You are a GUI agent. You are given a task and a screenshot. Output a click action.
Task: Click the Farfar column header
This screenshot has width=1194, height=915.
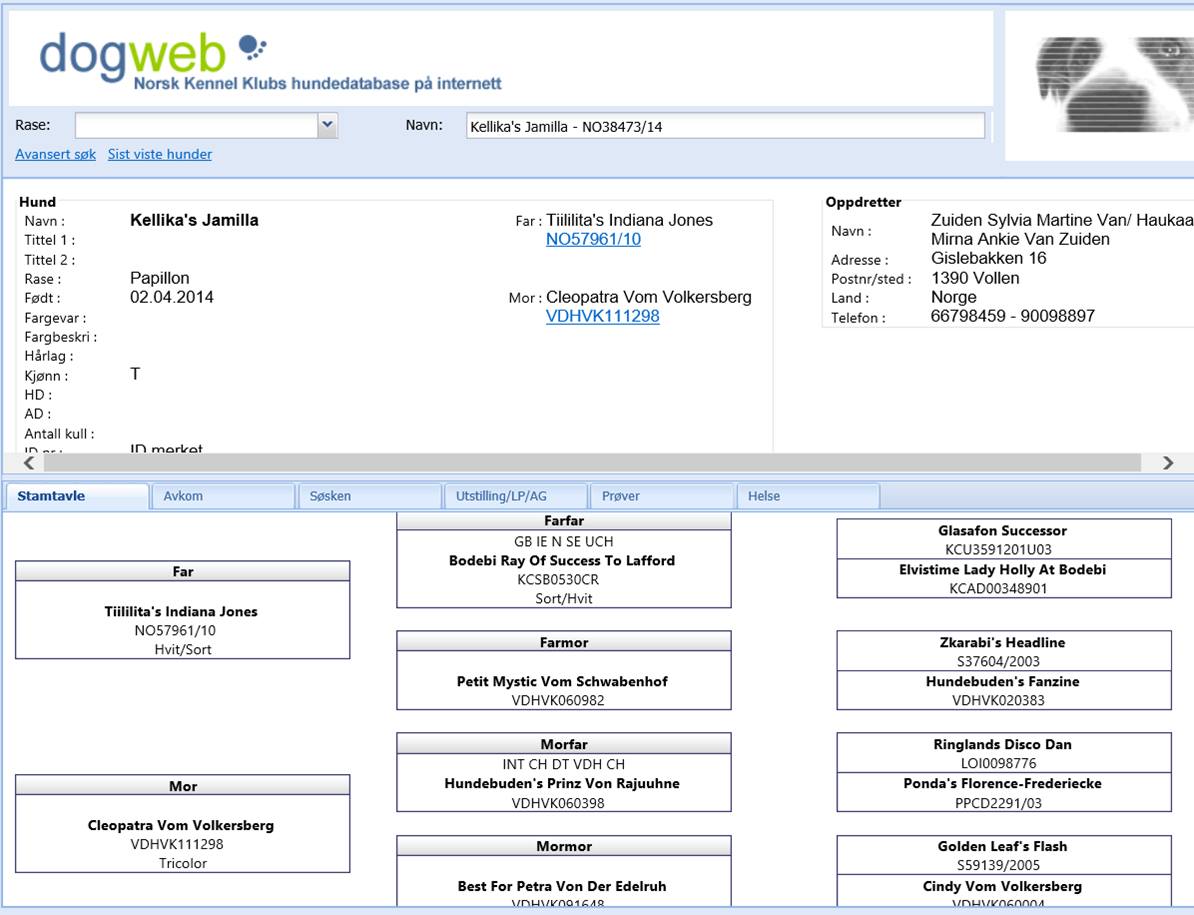563,521
